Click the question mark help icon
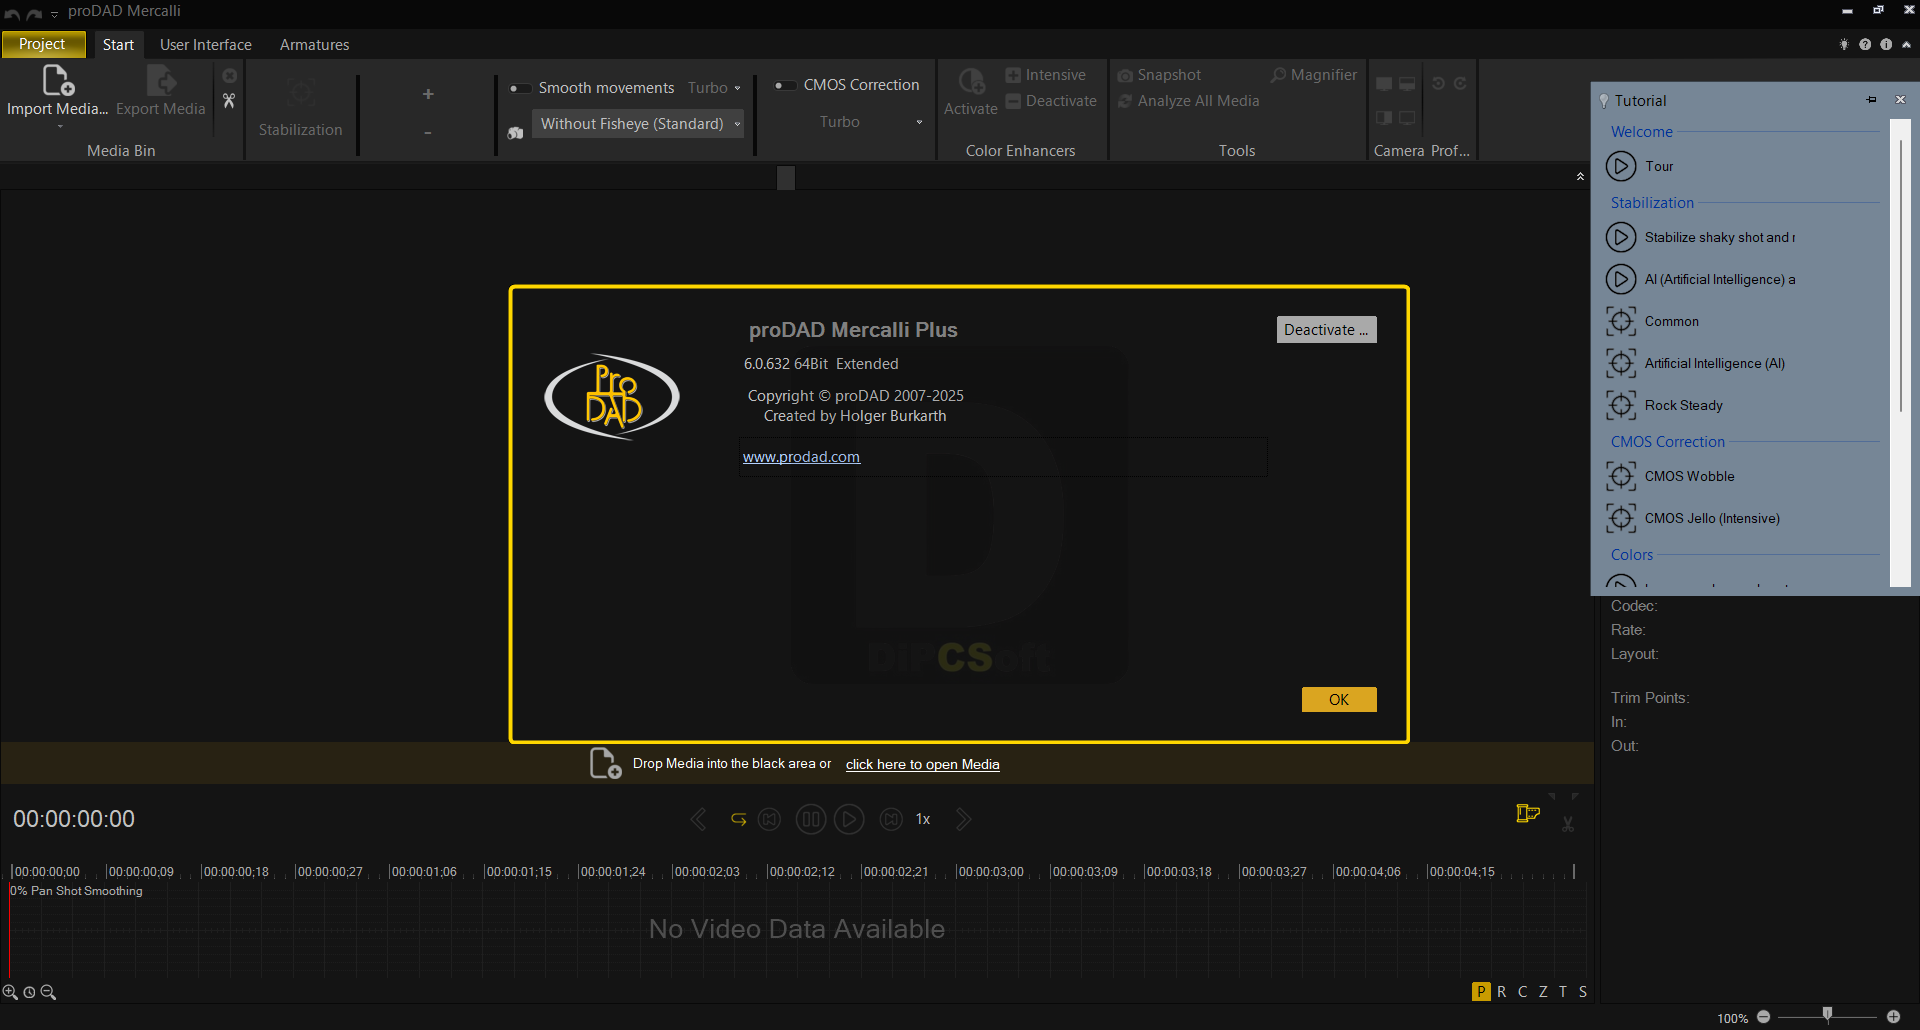Image resolution: width=1920 pixels, height=1030 pixels. click(1865, 44)
